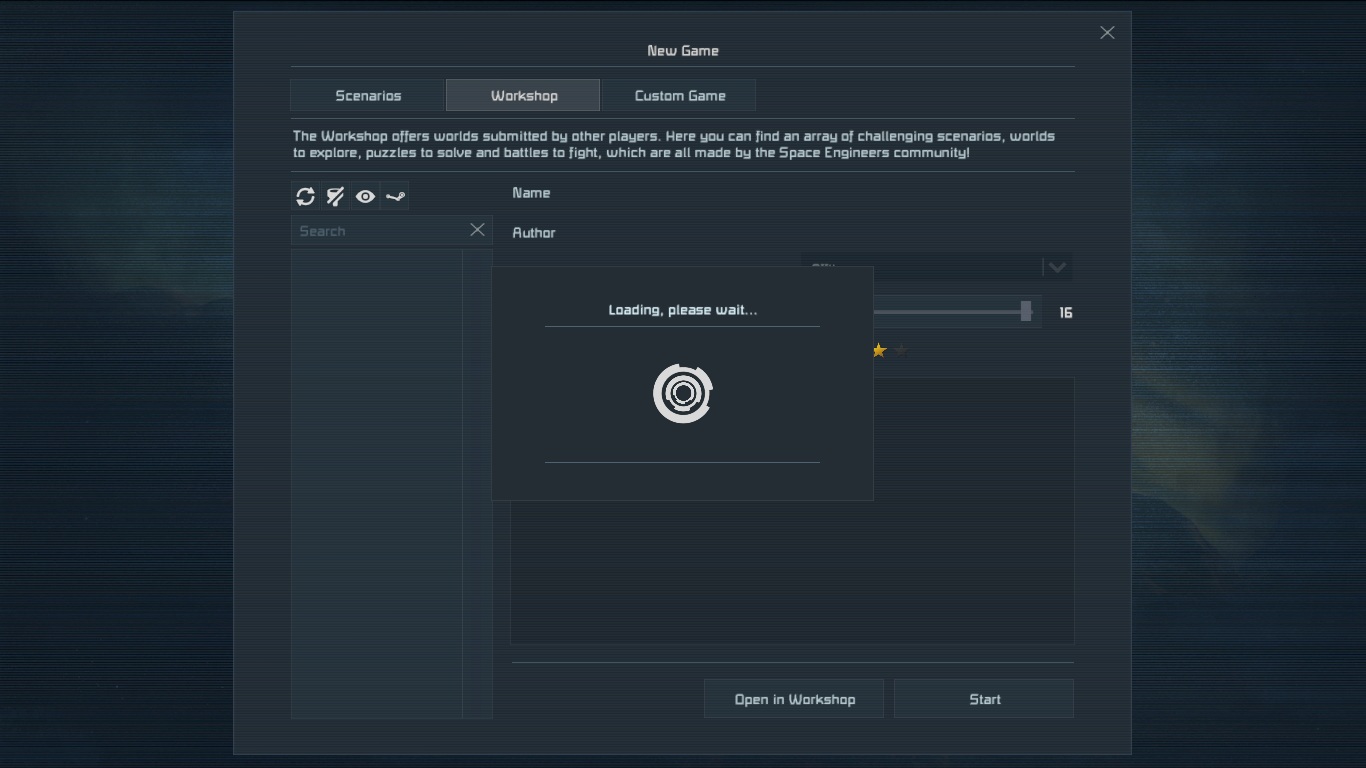1366x768 pixels.
Task: Switch to the Scenarios tab
Action: click(368, 96)
